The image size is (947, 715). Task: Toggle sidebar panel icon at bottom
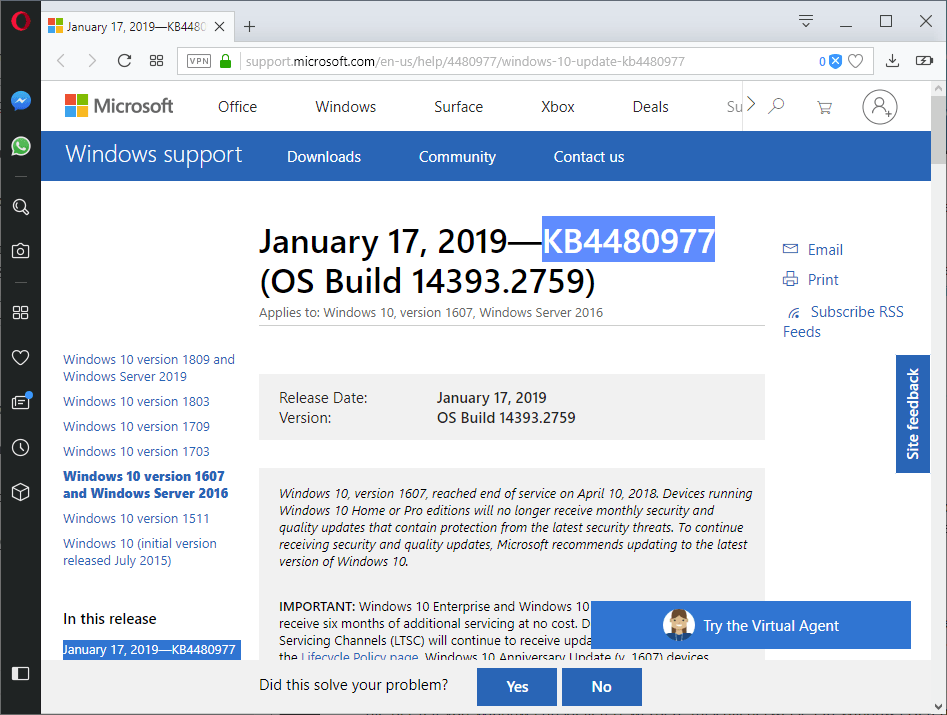(x=21, y=673)
